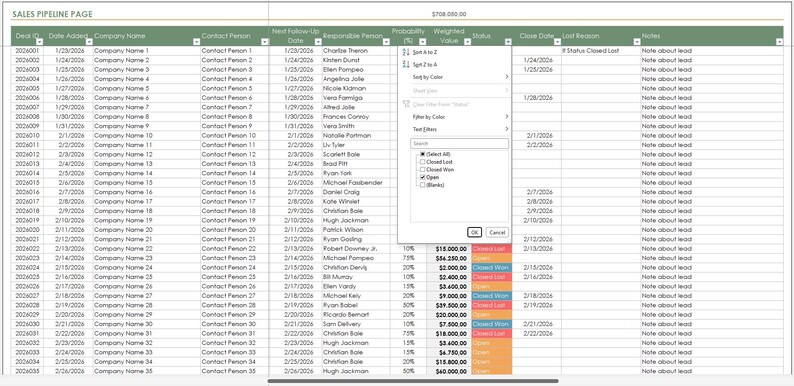Uncheck the Open filter option
The width and height of the screenshot is (794, 386).
point(423,177)
